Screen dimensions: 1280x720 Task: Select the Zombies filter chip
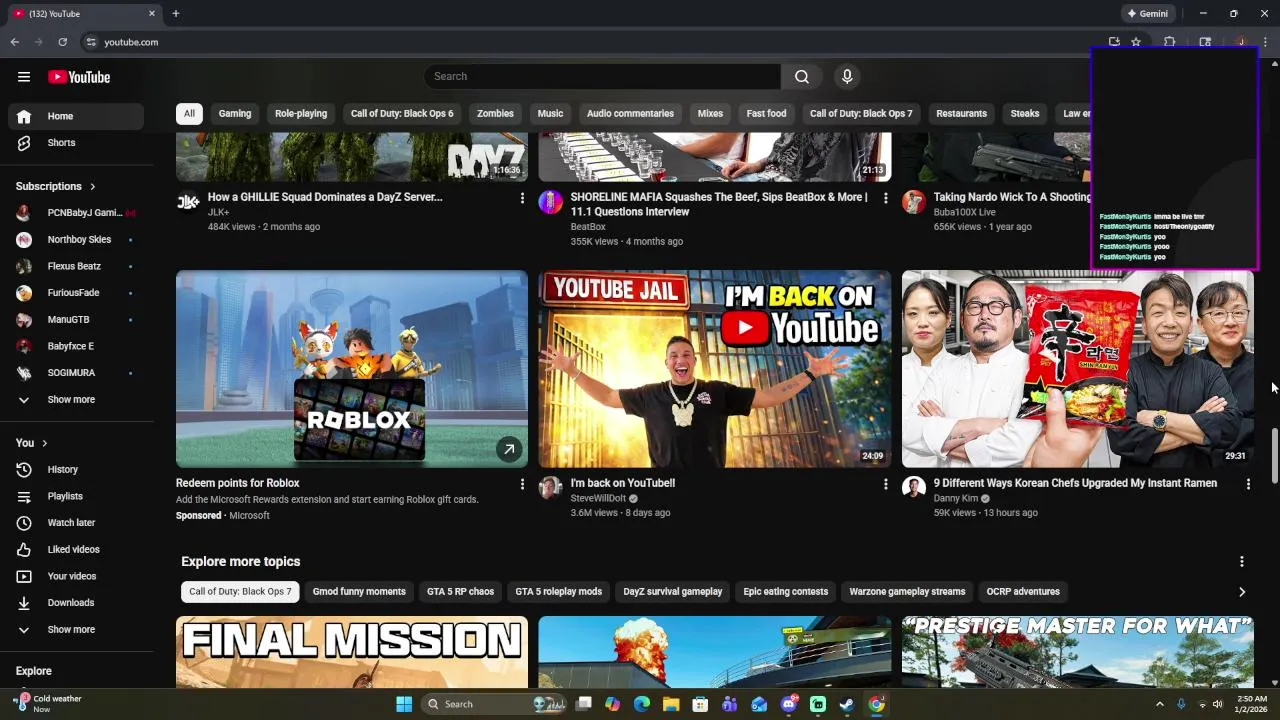pyautogui.click(x=495, y=113)
